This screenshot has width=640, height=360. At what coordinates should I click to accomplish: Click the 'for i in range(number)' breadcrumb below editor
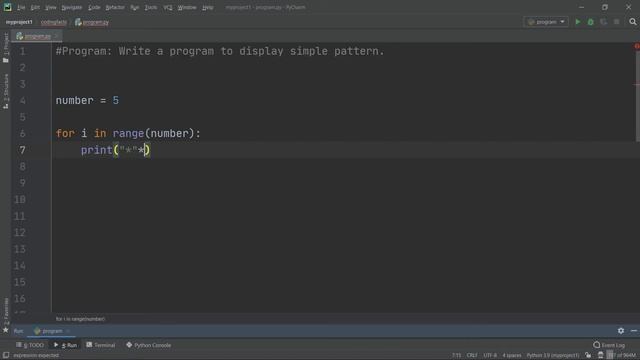click(x=80, y=319)
